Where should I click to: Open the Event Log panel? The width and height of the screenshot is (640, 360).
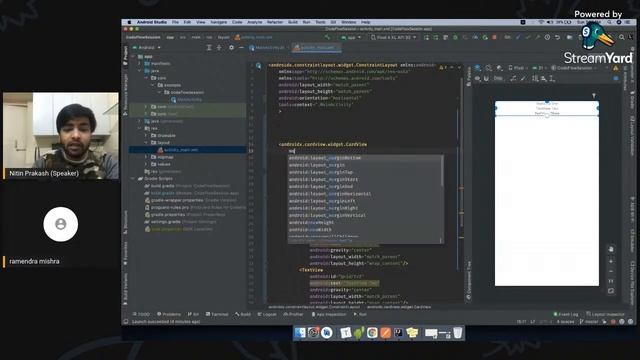(566, 314)
